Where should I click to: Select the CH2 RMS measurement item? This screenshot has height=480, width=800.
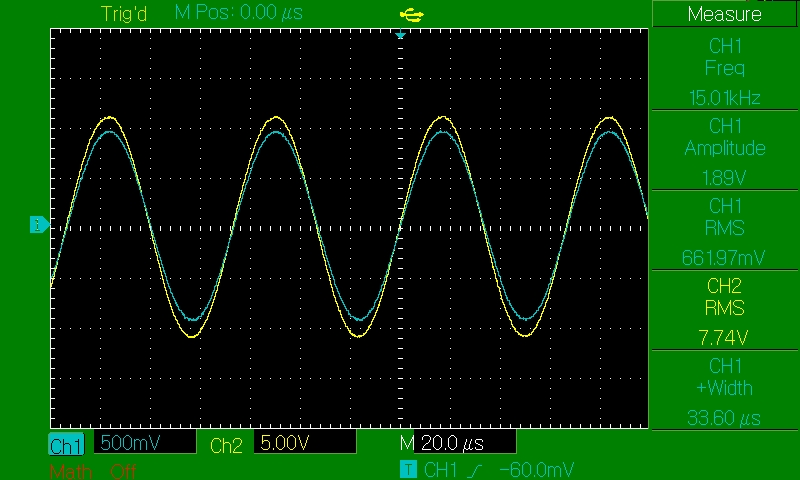tap(725, 308)
